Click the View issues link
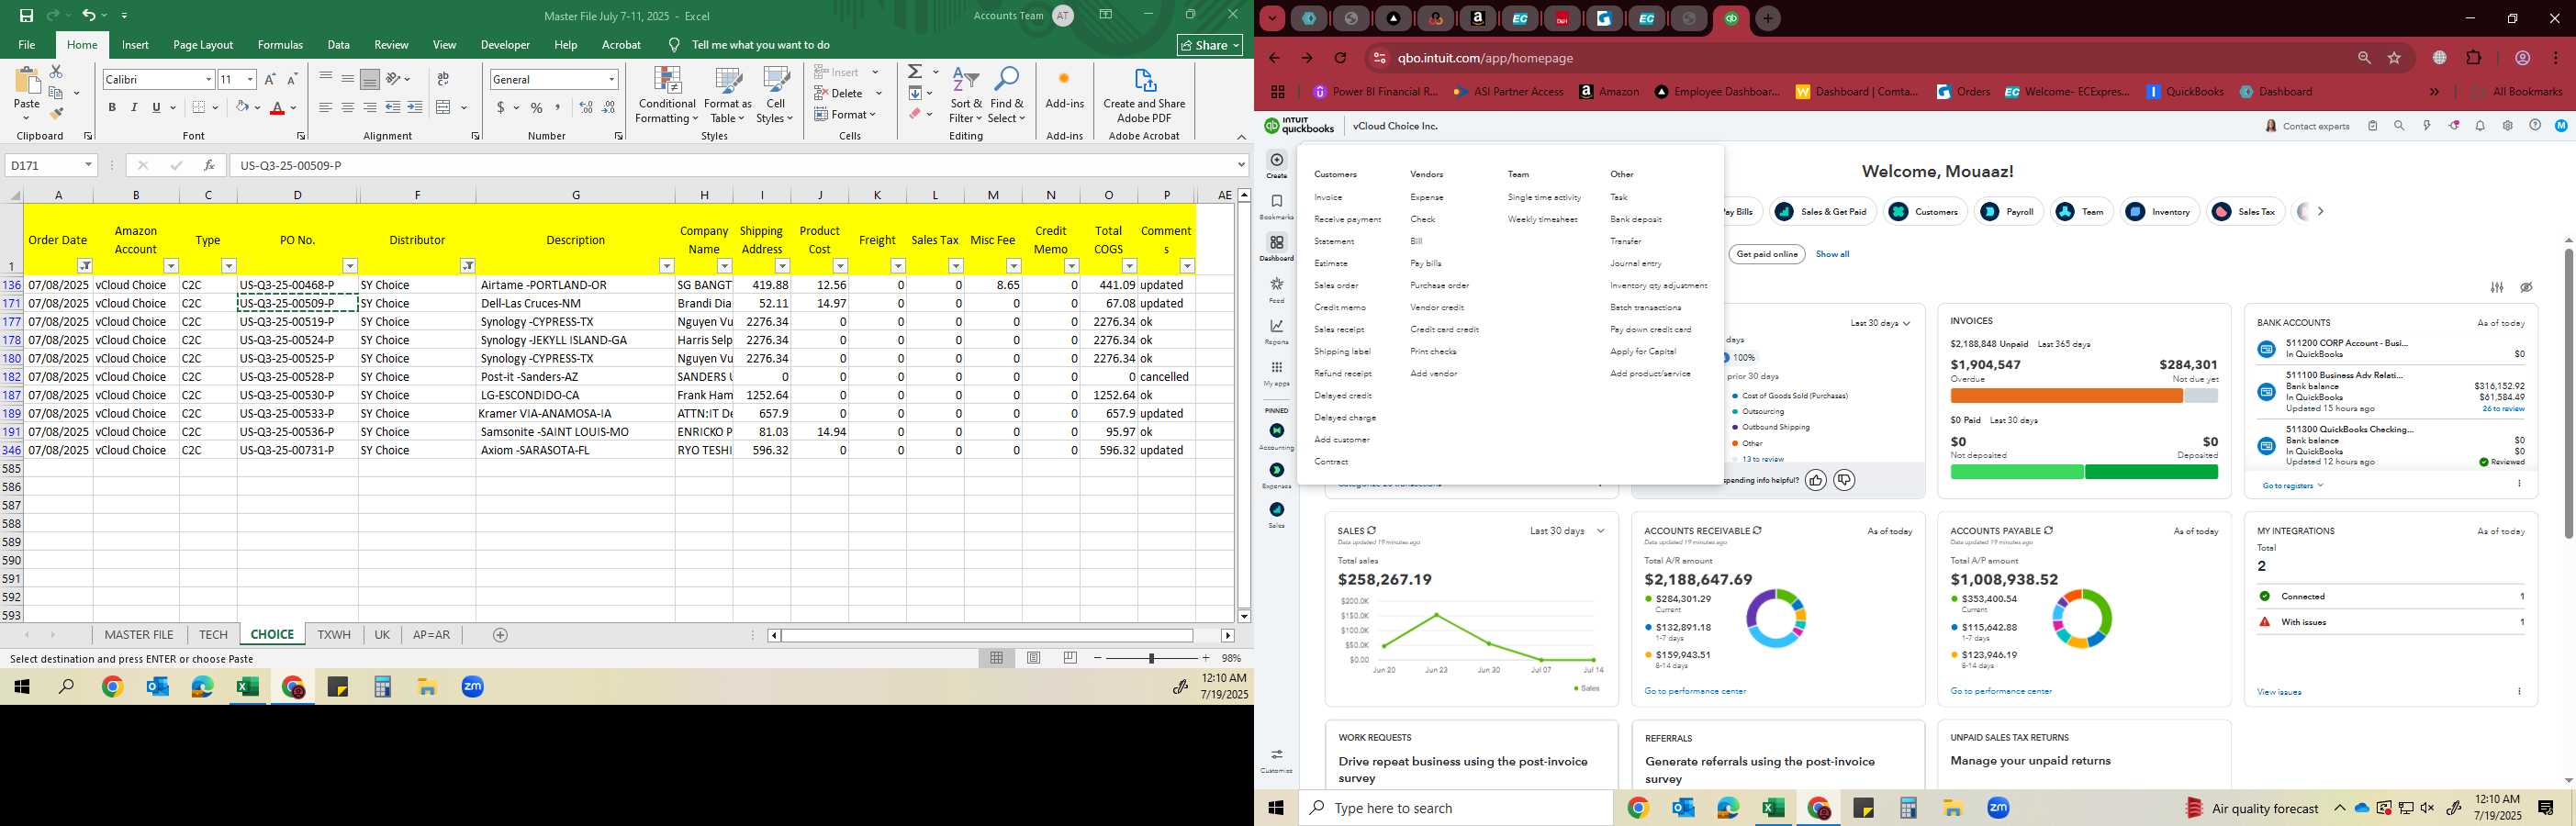Viewport: 2576px width, 826px height. [2279, 692]
